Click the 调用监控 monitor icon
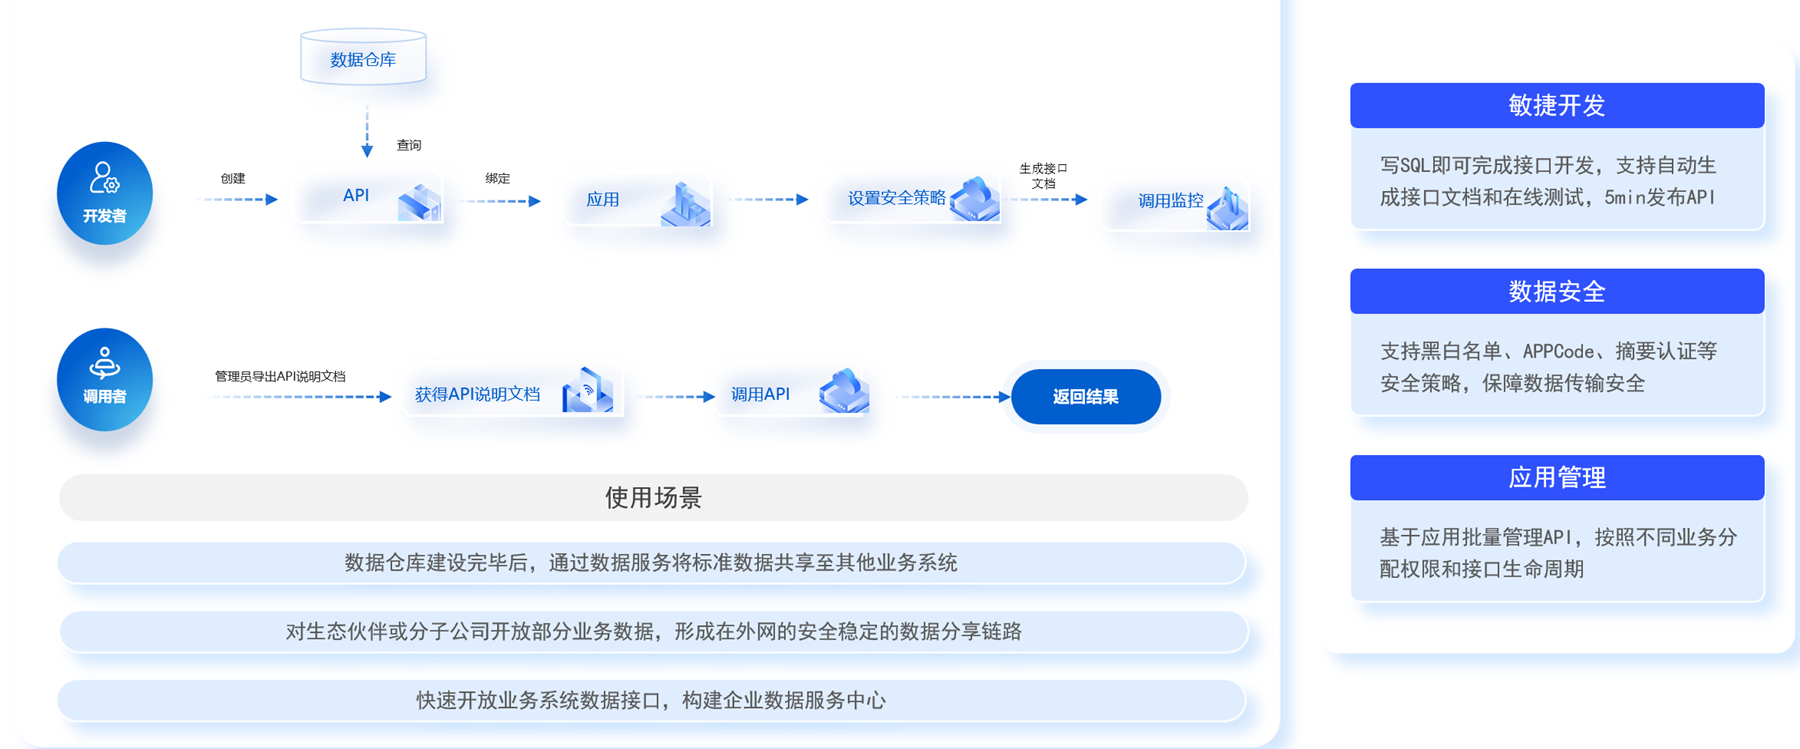Screen dimensions: 1800x749 [1228, 208]
